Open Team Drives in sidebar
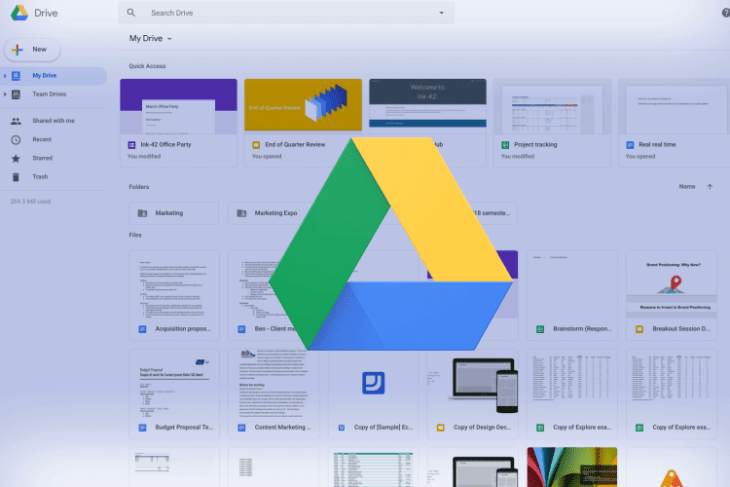 click(49, 94)
